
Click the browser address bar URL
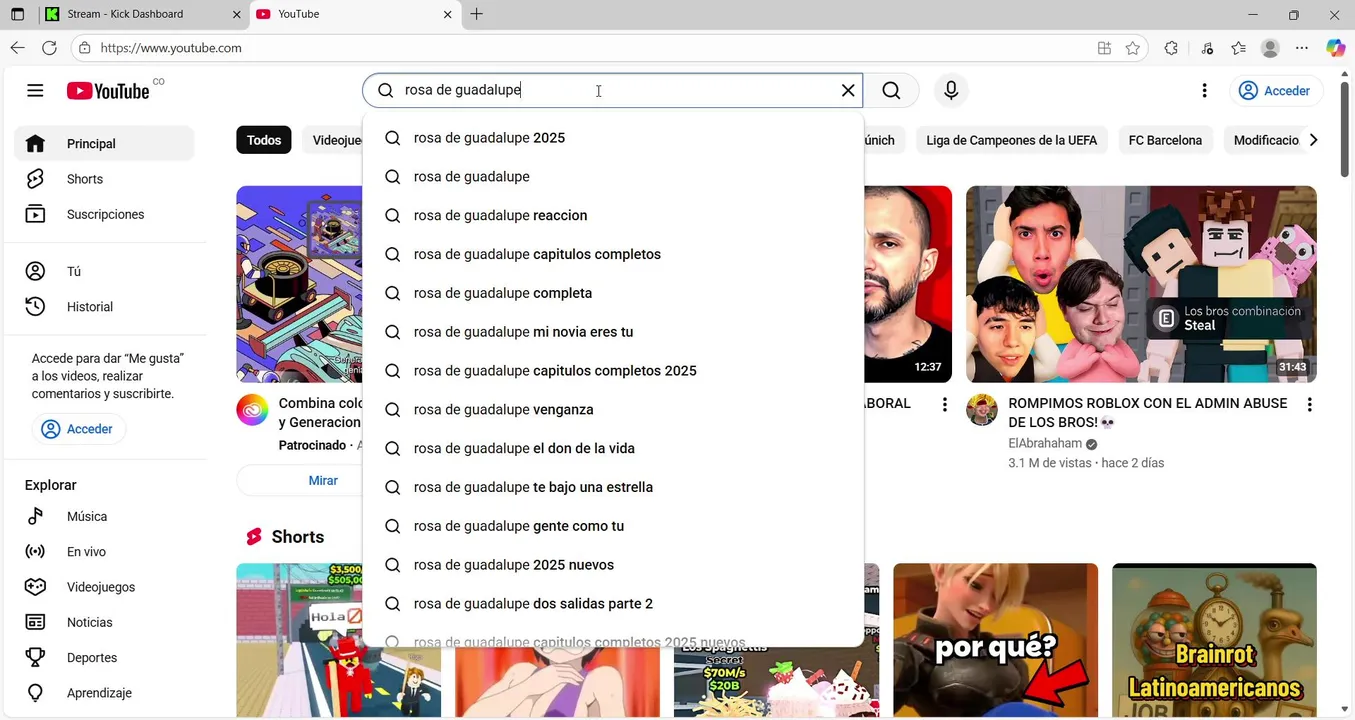(x=171, y=48)
